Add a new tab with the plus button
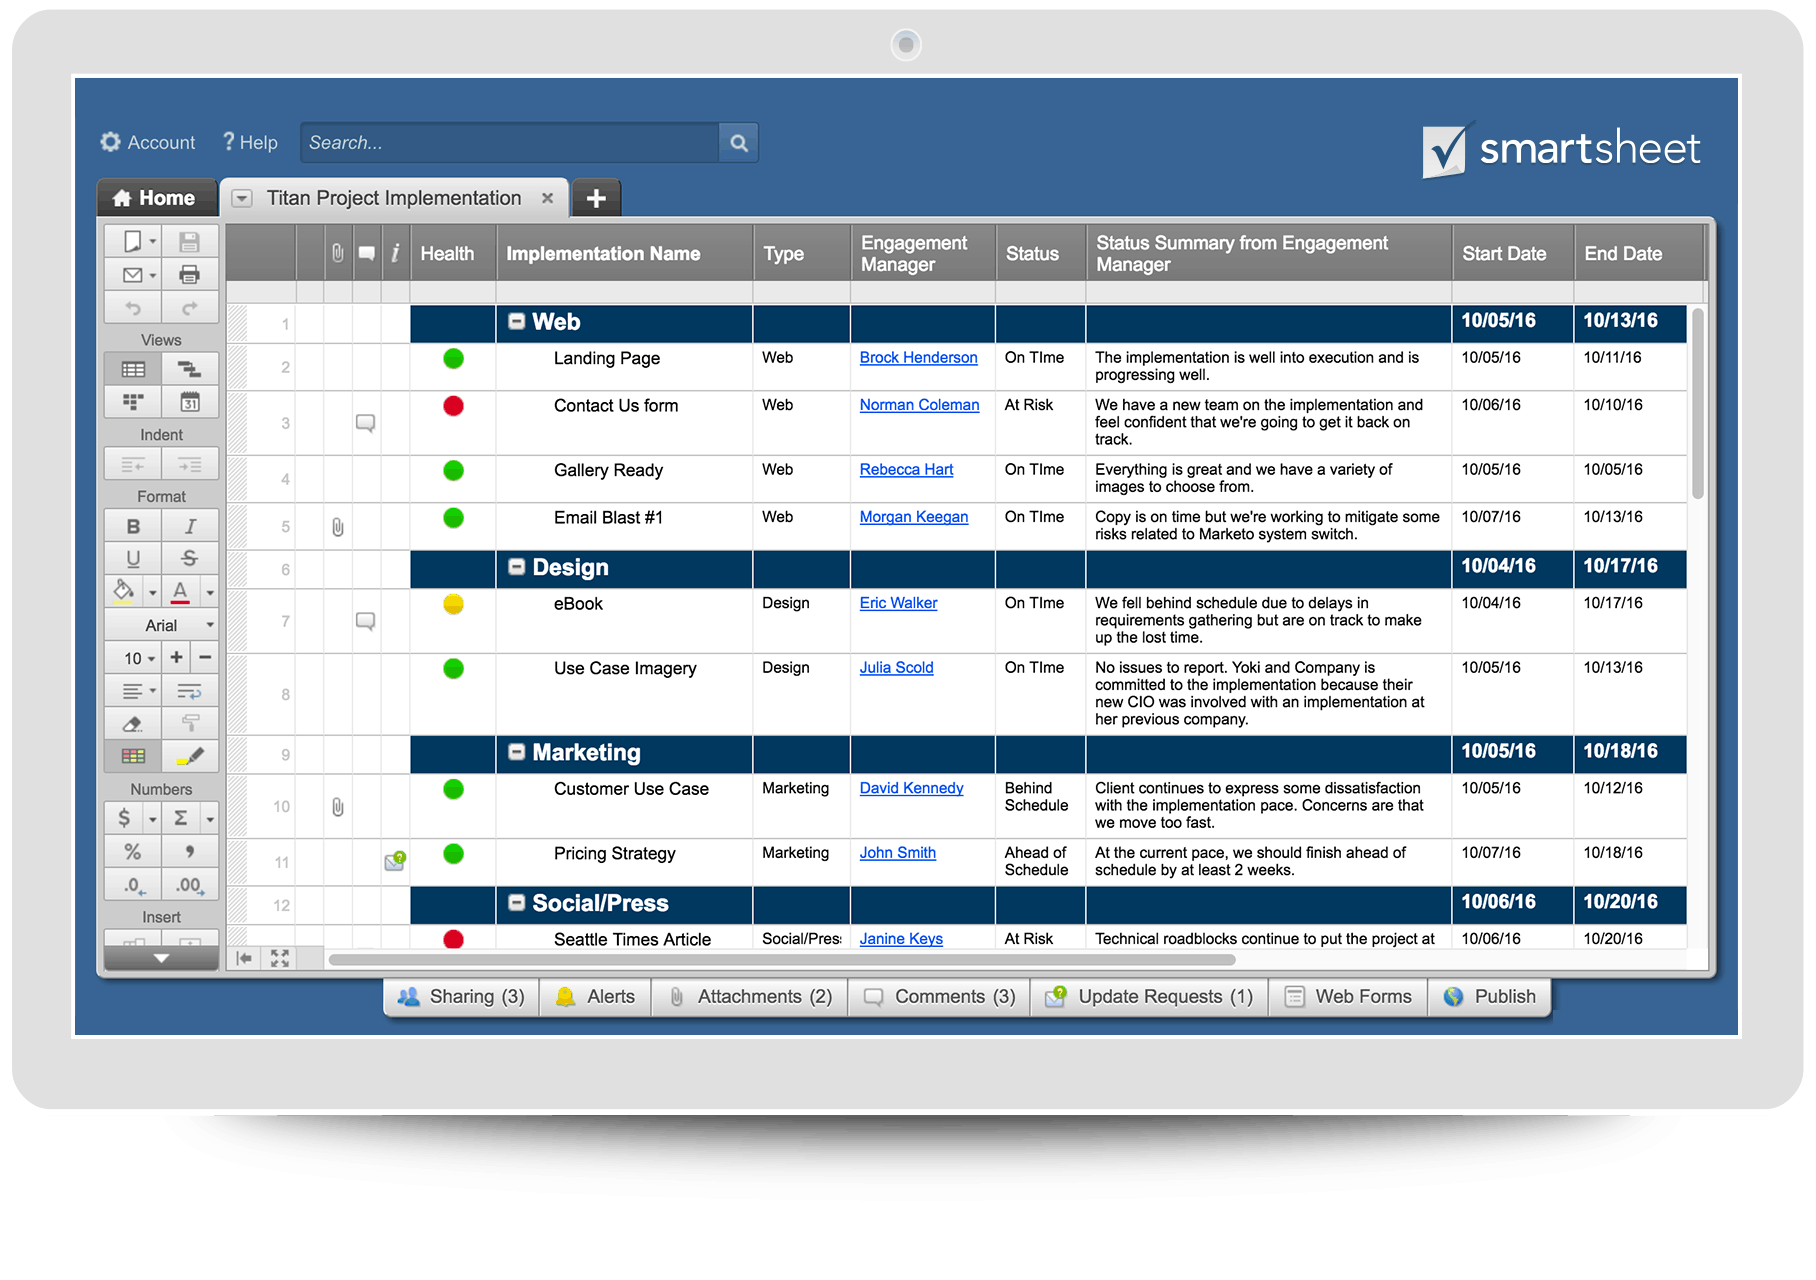 point(596,198)
